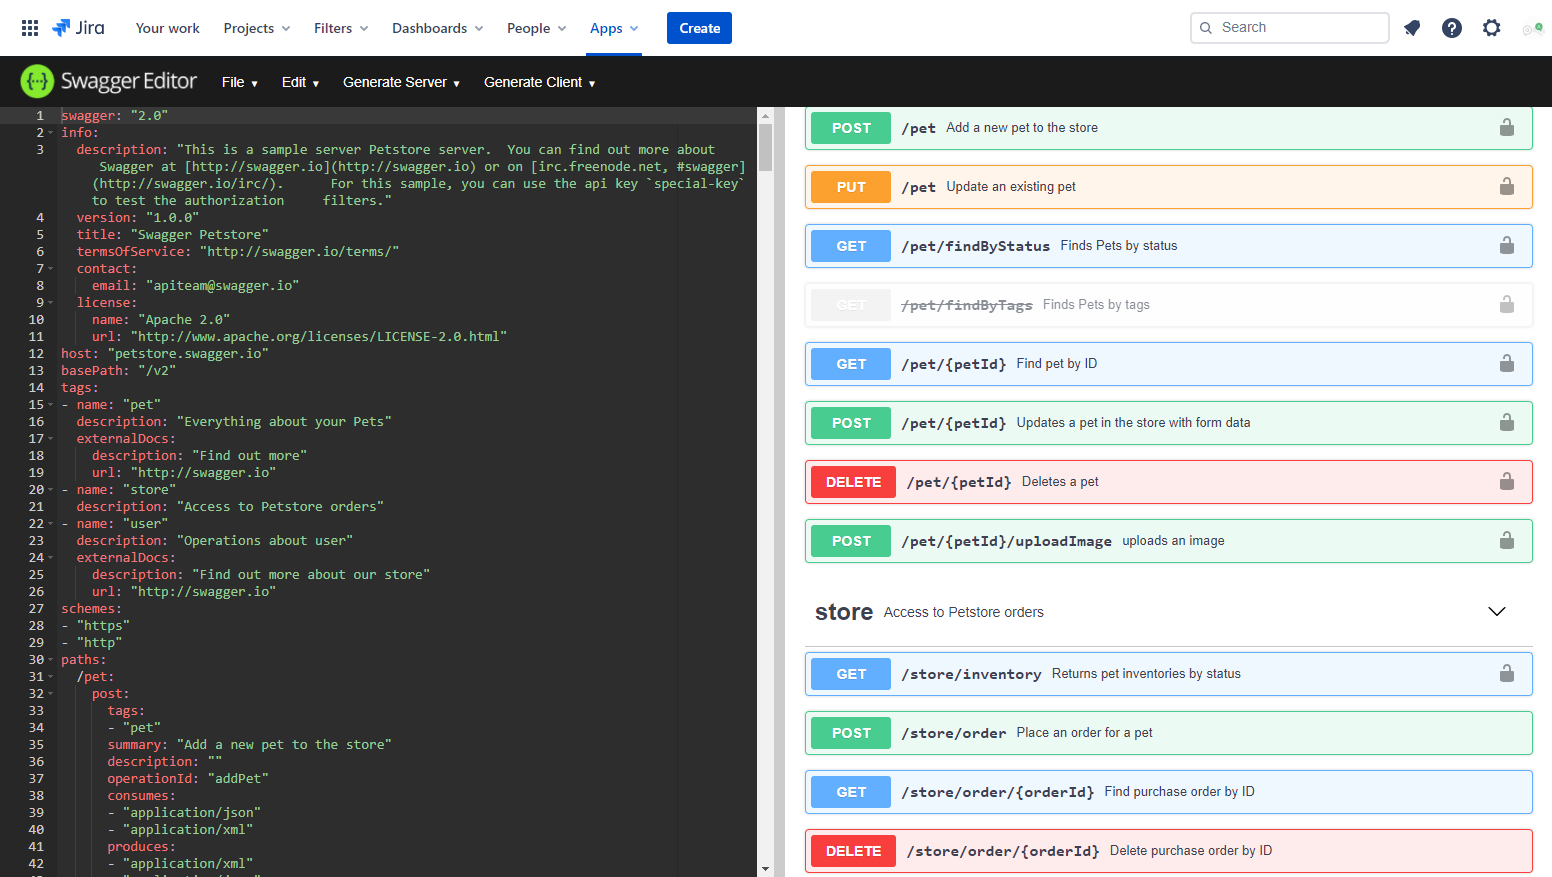Expand POST /pet/{petId}/uploadImage operation
Image resolution: width=1552 pixels, height=877 pixels.
pos(1168,541)
